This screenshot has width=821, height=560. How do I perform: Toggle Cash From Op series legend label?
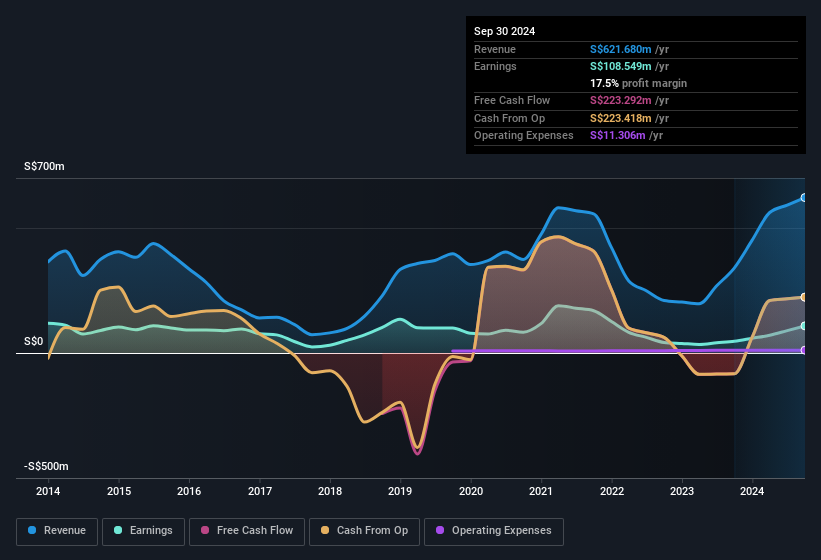coord(370,531)
